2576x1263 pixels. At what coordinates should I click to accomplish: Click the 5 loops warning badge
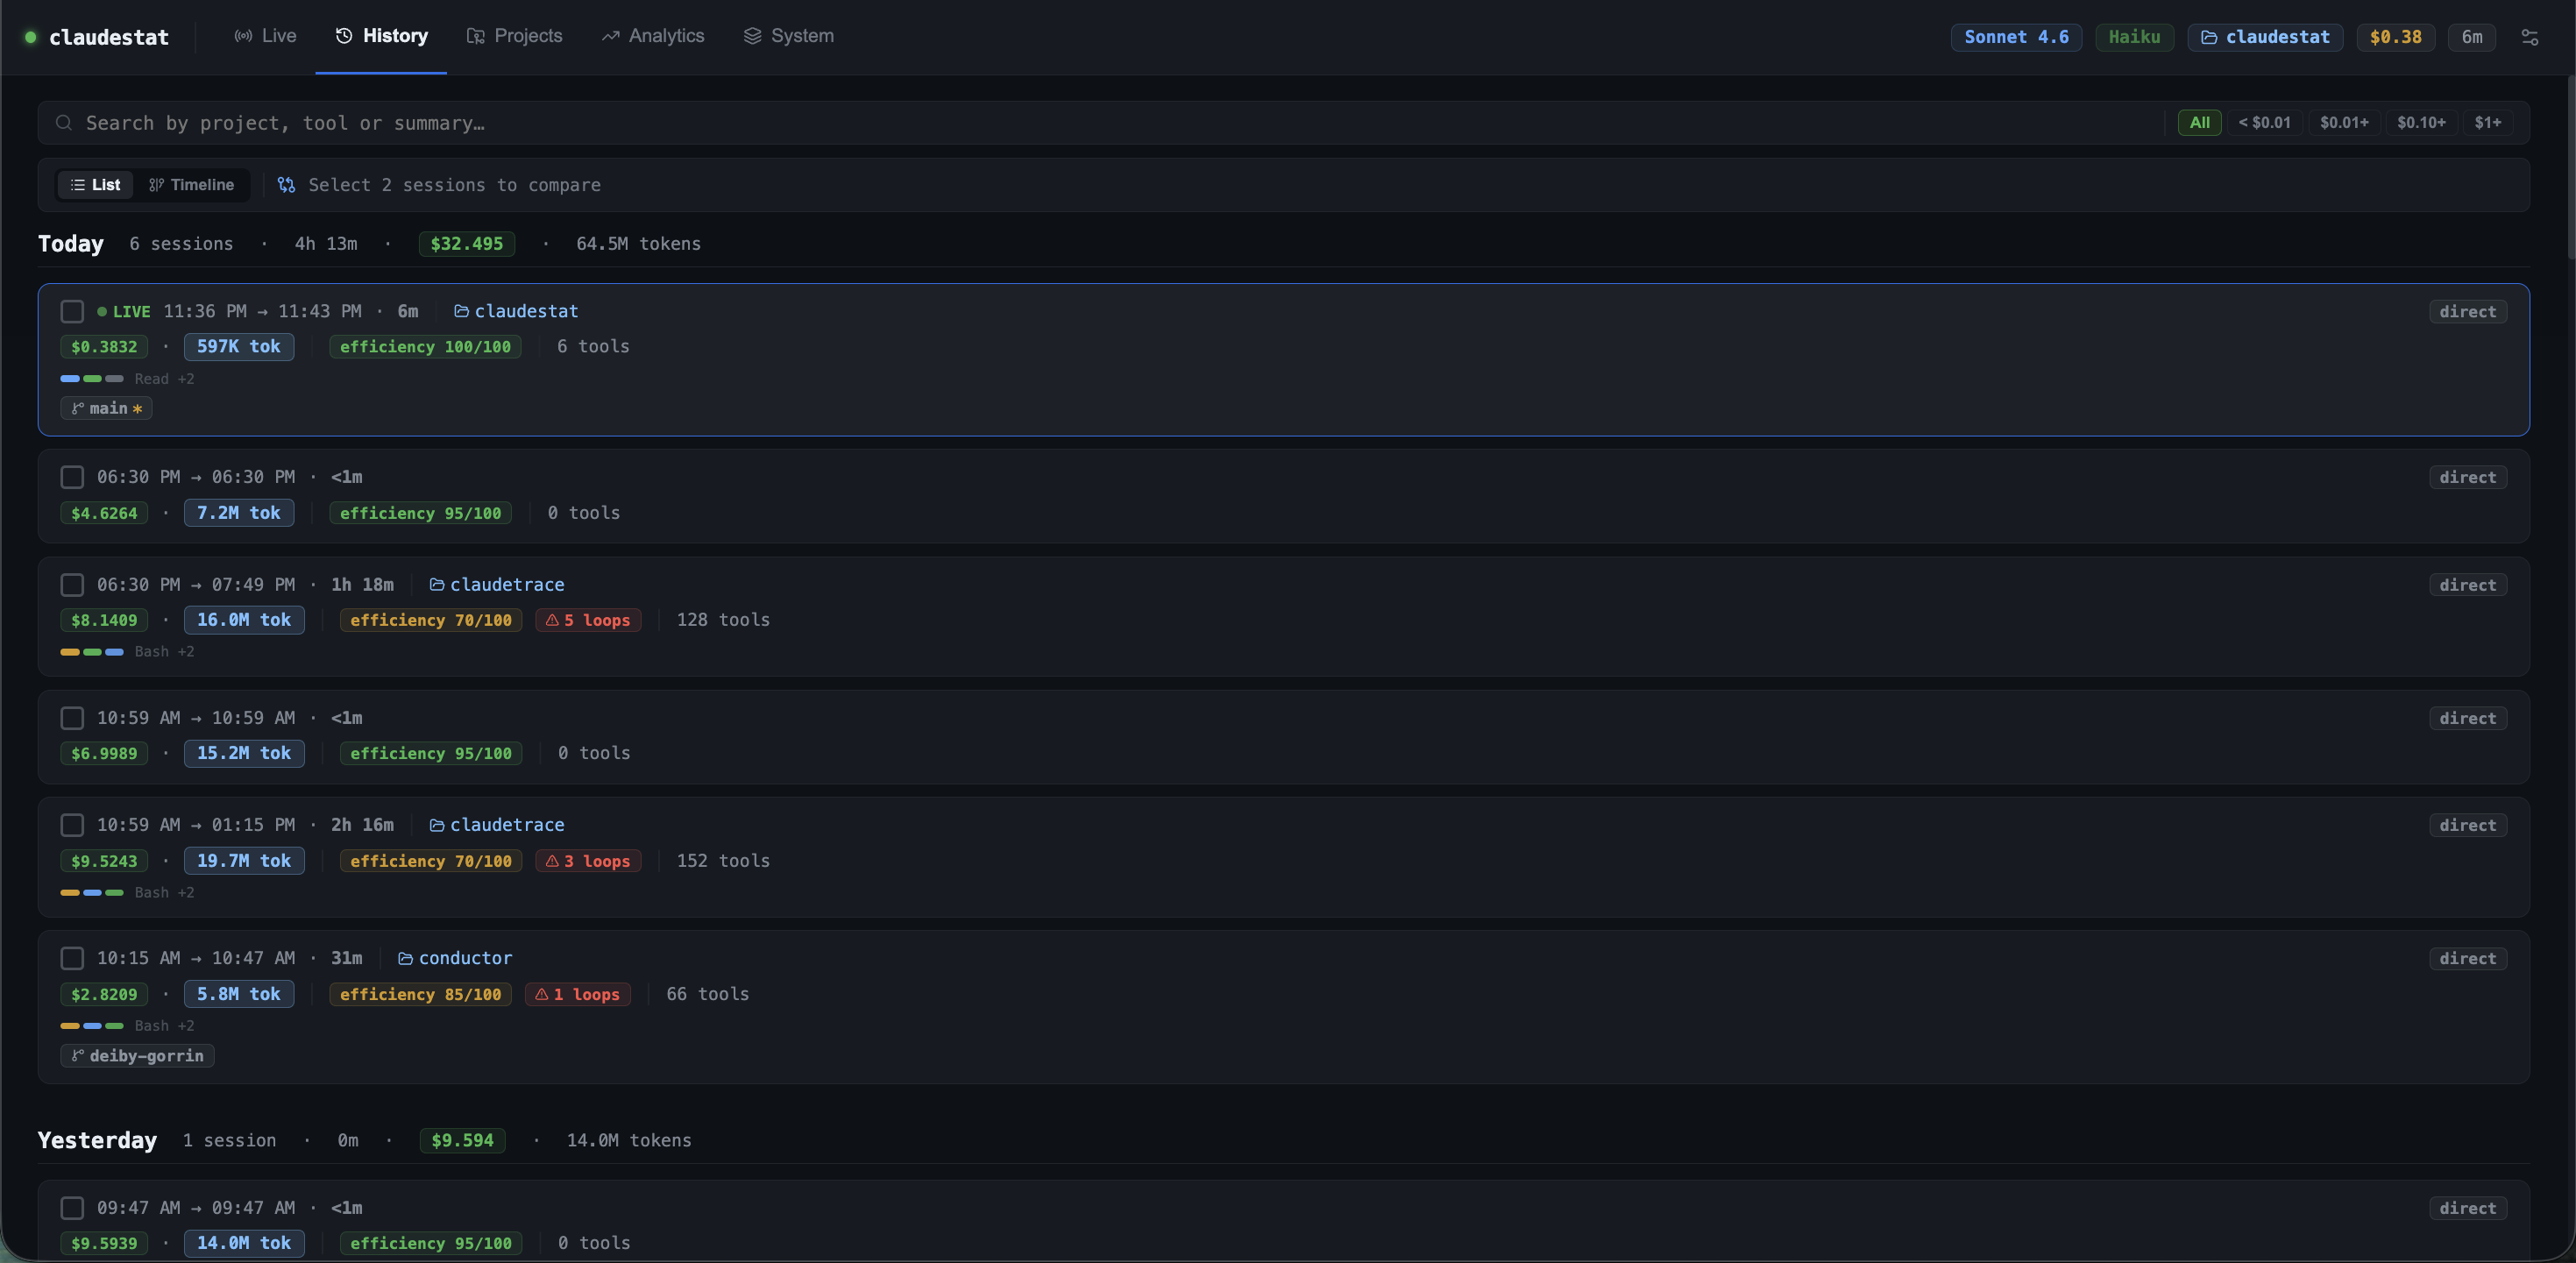[588, 620]
